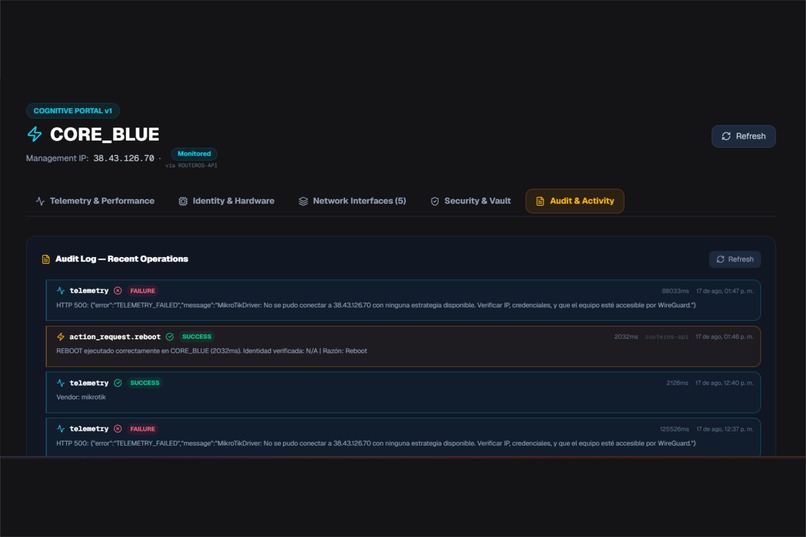Click the SUCCESS badge on the reboot entry
The height and width of the screenshot is (537, 806).
[196, 337]
